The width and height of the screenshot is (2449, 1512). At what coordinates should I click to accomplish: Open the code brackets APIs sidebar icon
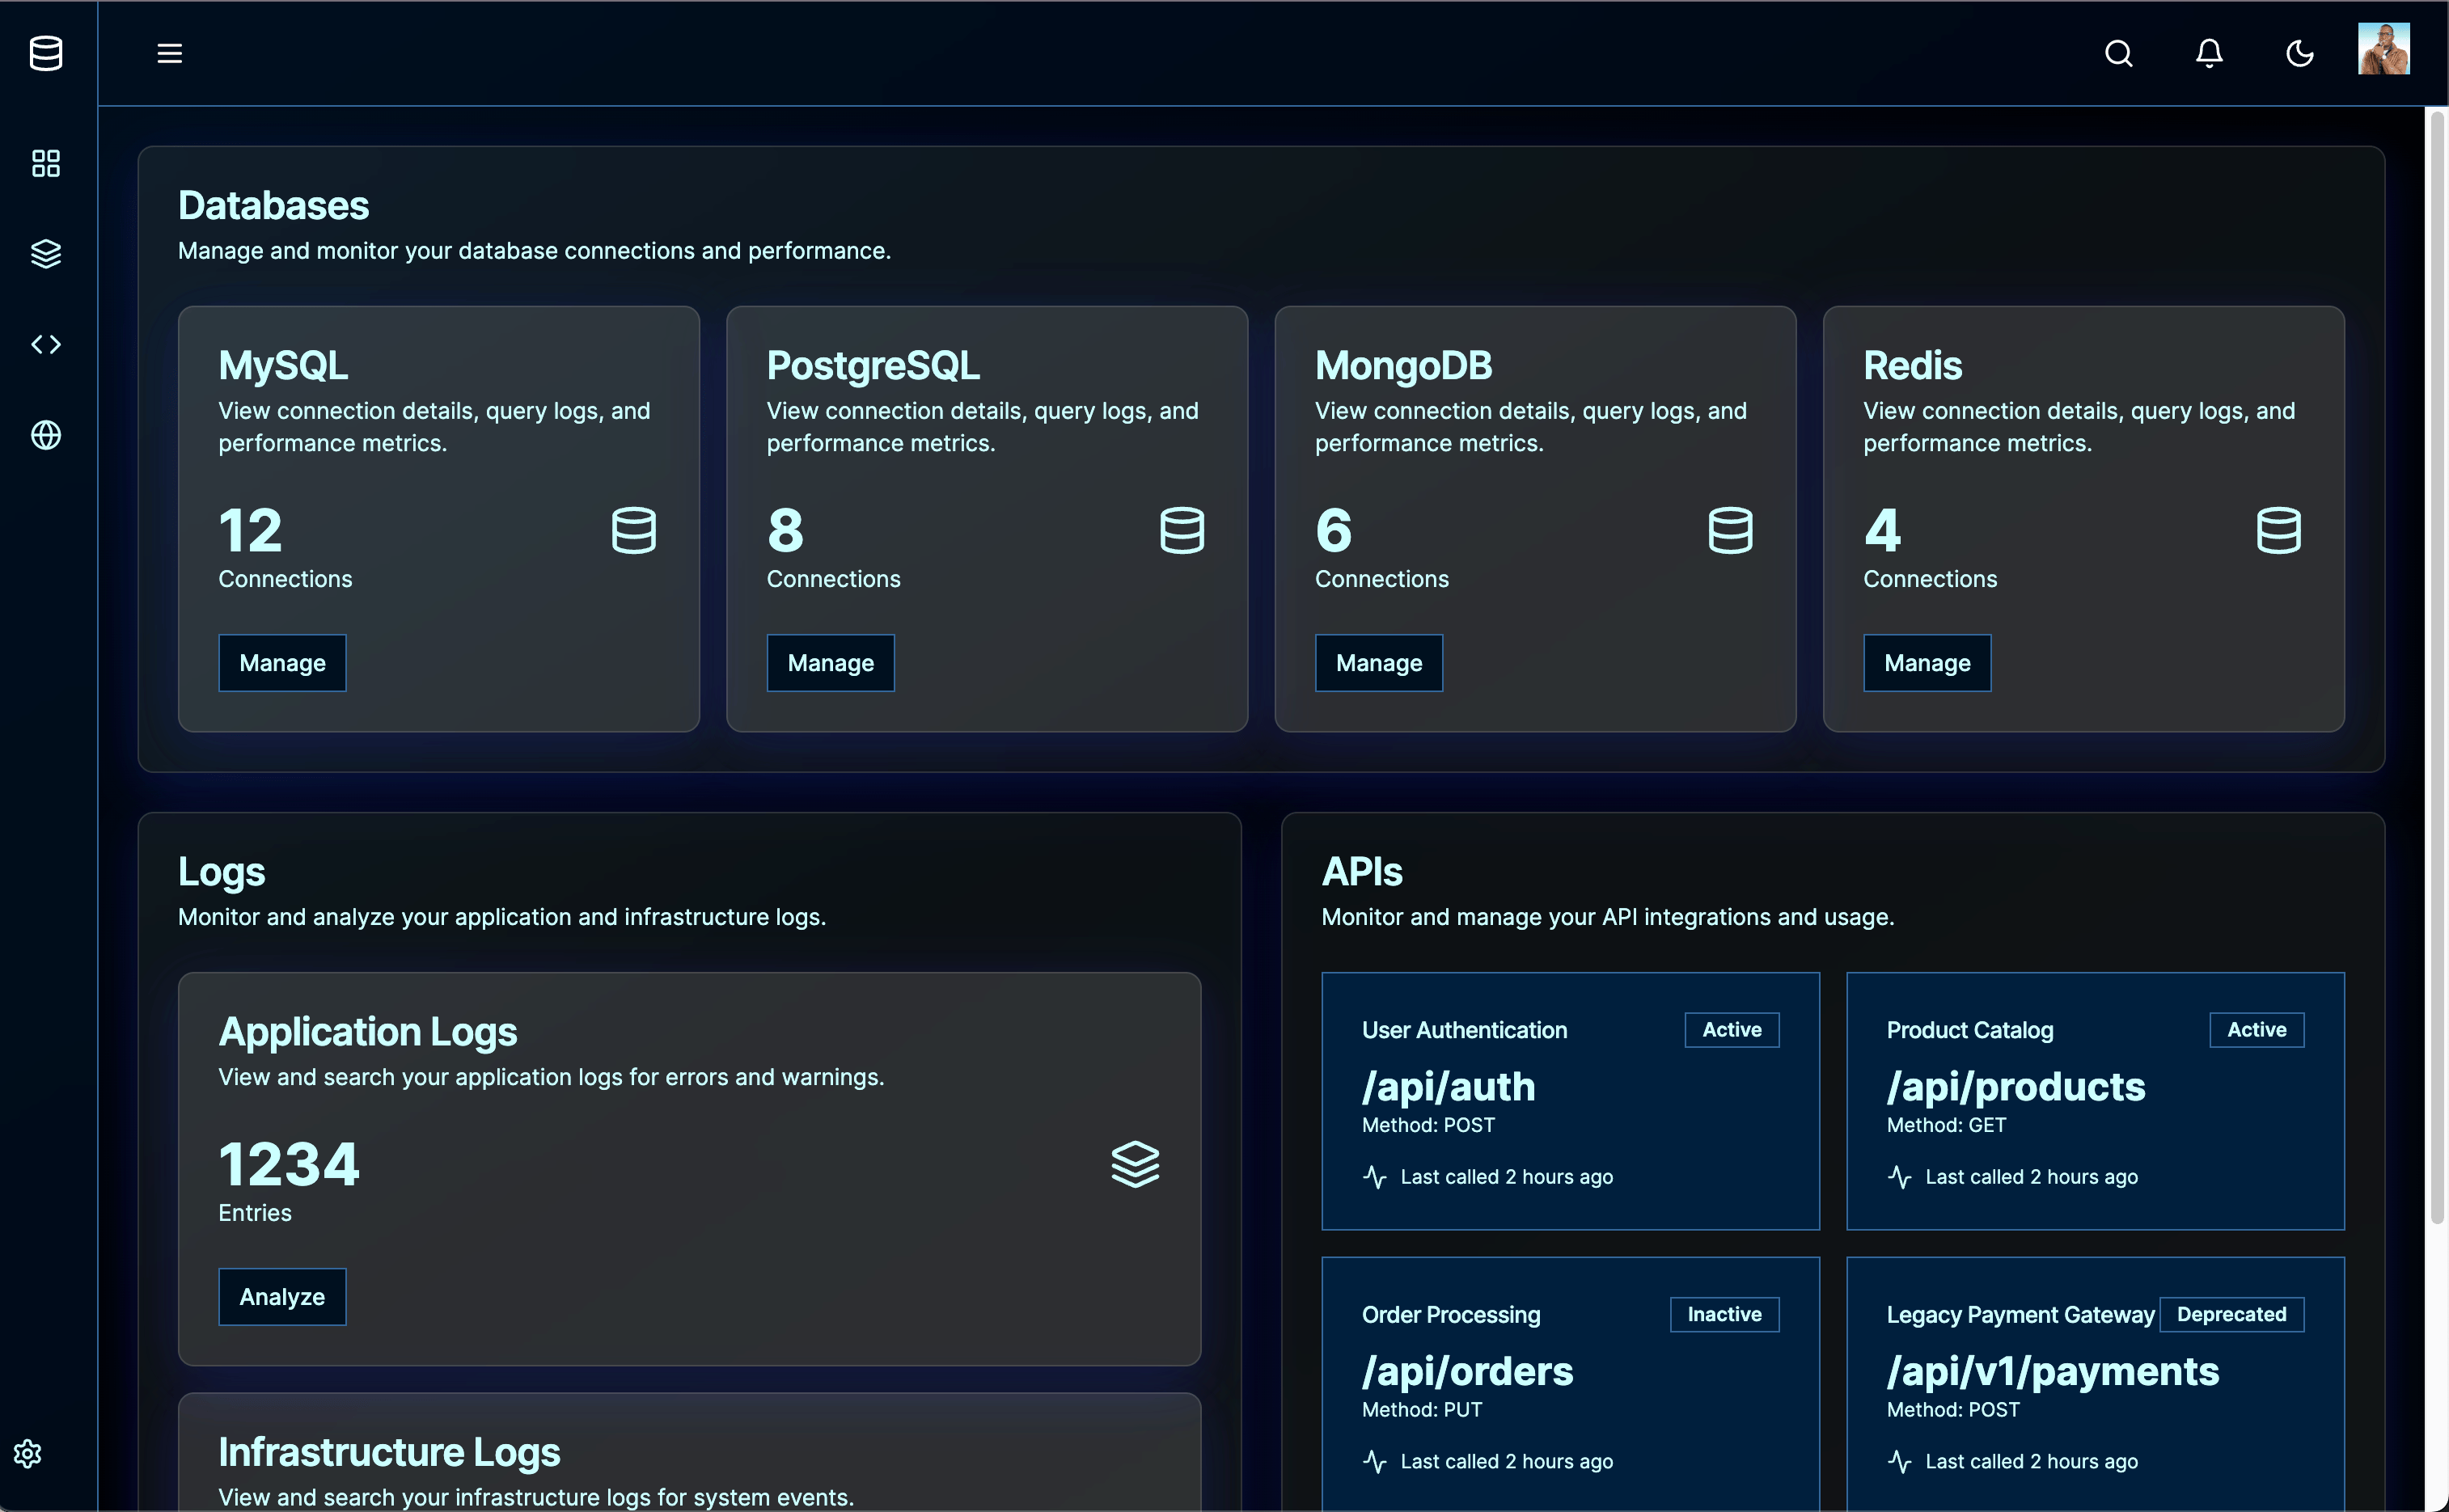46,345
